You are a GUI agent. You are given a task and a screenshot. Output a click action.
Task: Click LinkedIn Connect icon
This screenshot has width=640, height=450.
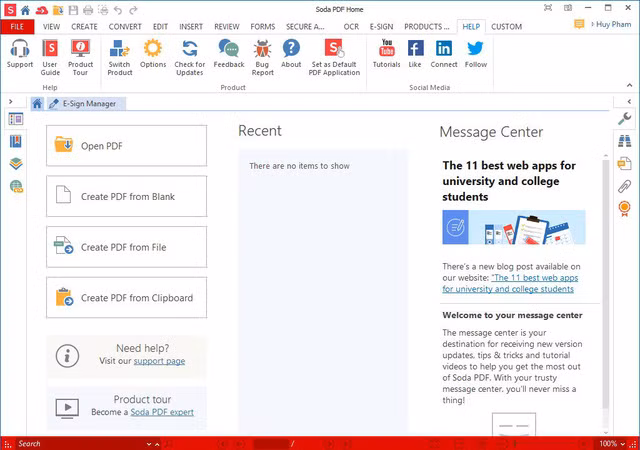(444, 48)
